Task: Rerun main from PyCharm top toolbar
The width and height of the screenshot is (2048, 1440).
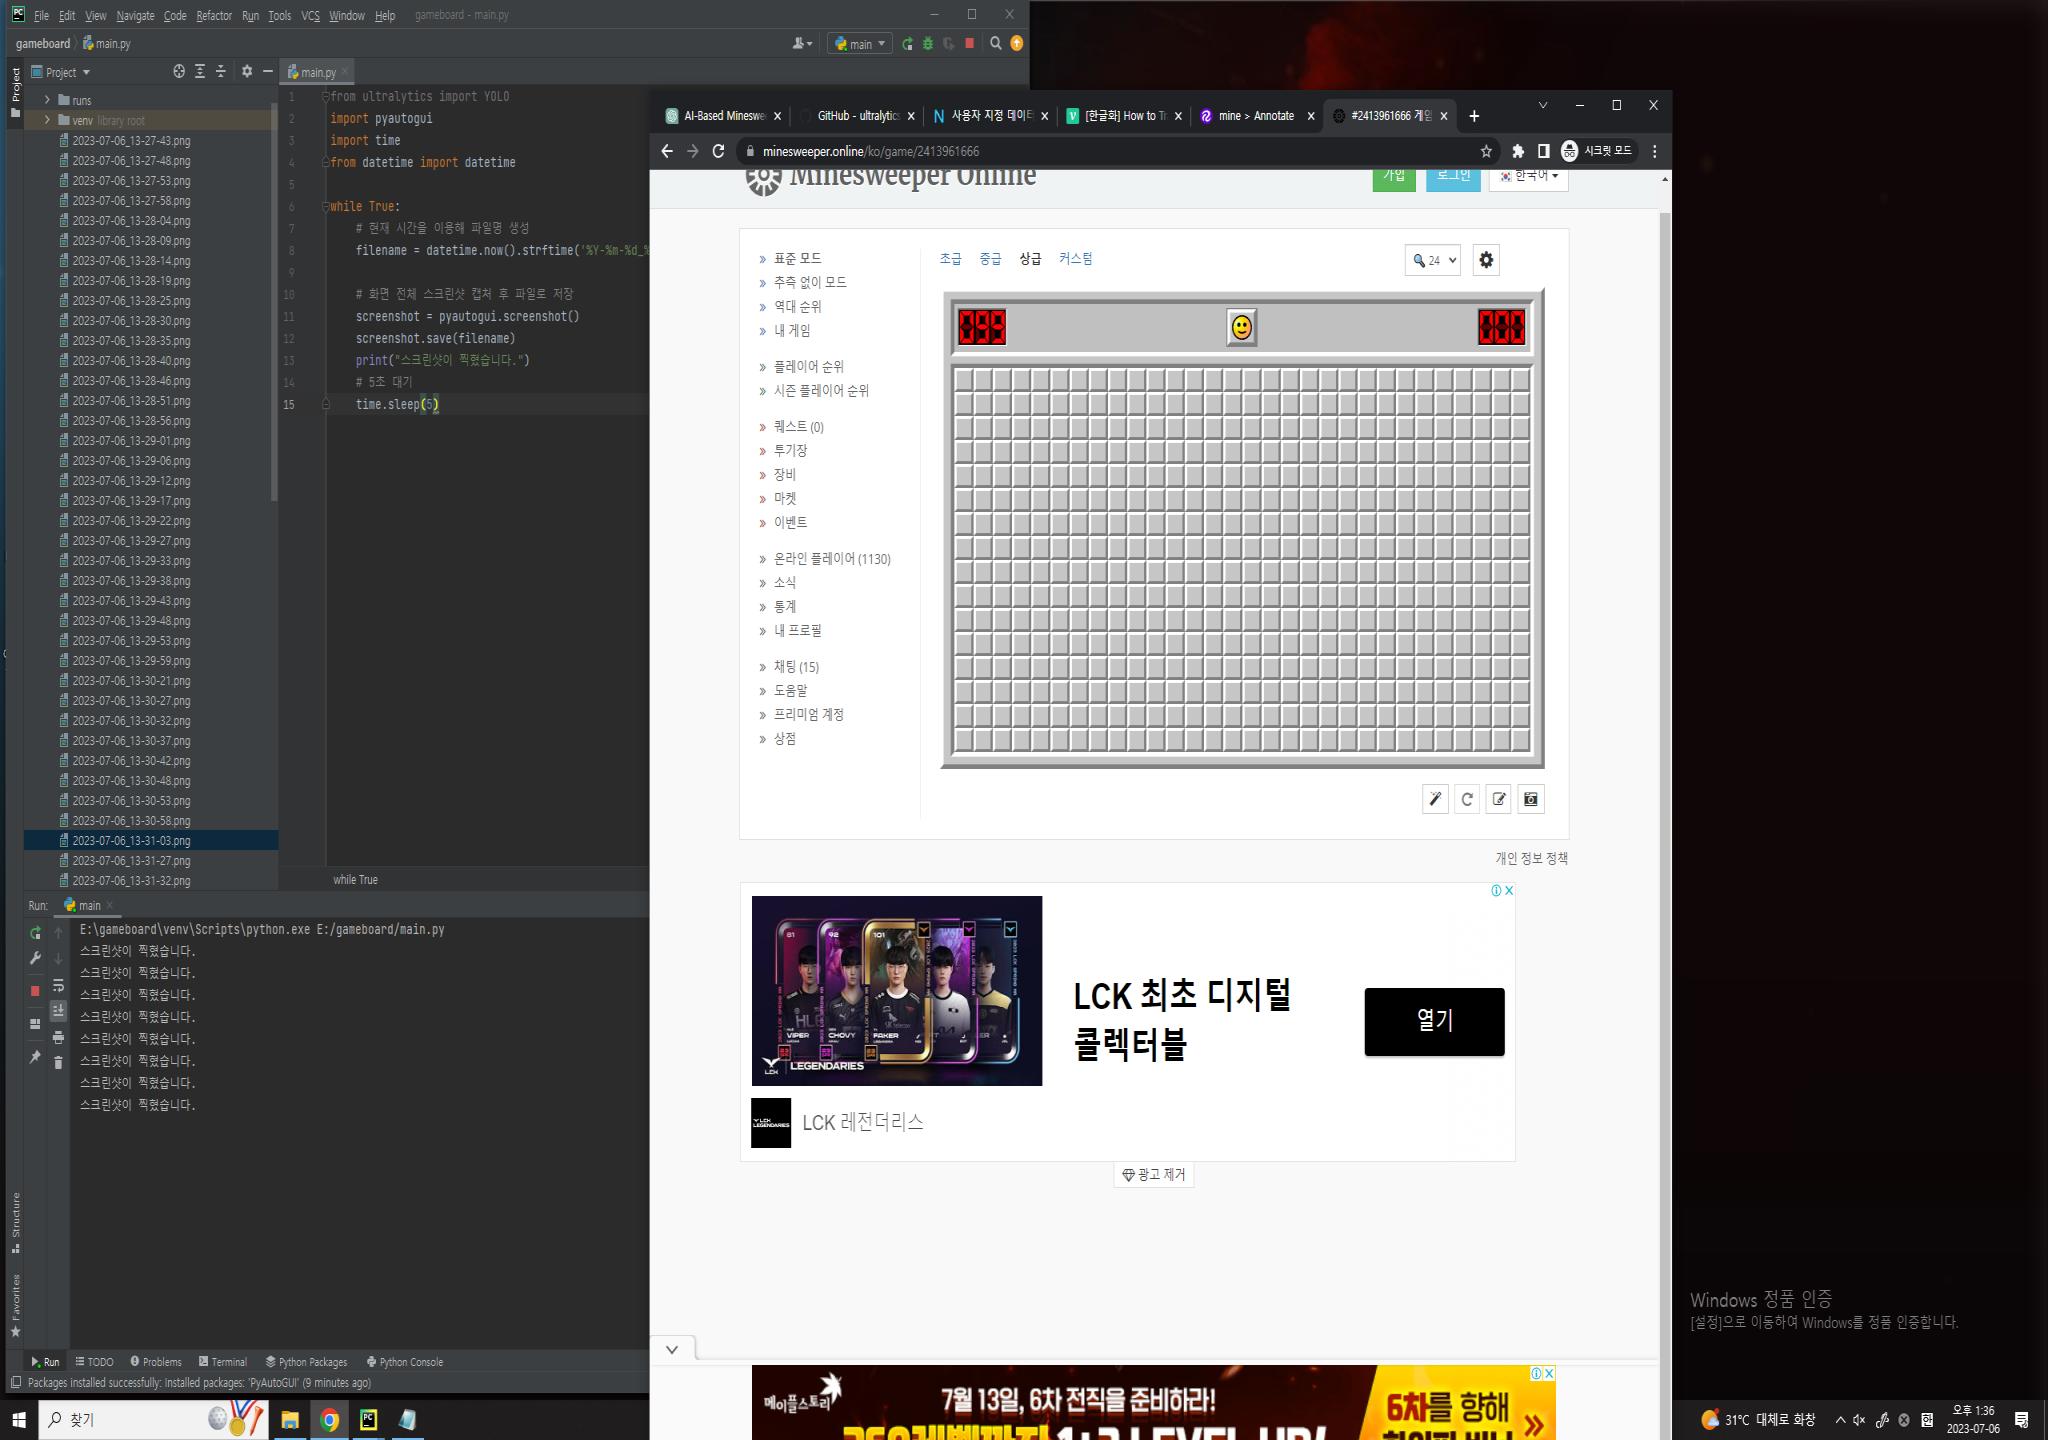Action: click(907, 44)
